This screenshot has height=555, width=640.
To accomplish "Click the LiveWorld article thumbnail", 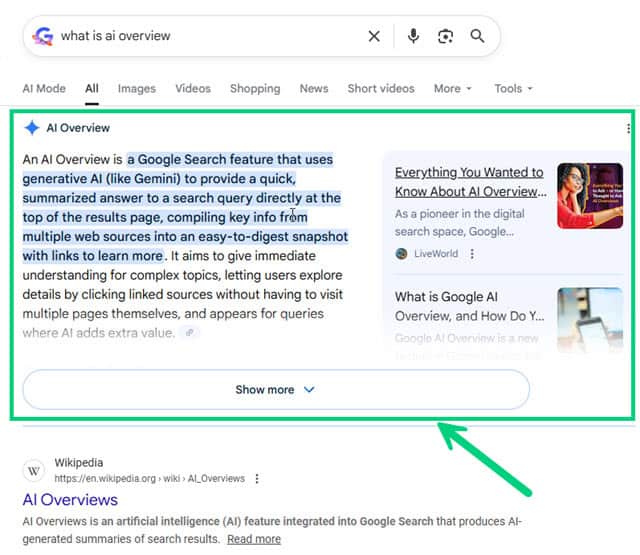I will click(590, 196).
